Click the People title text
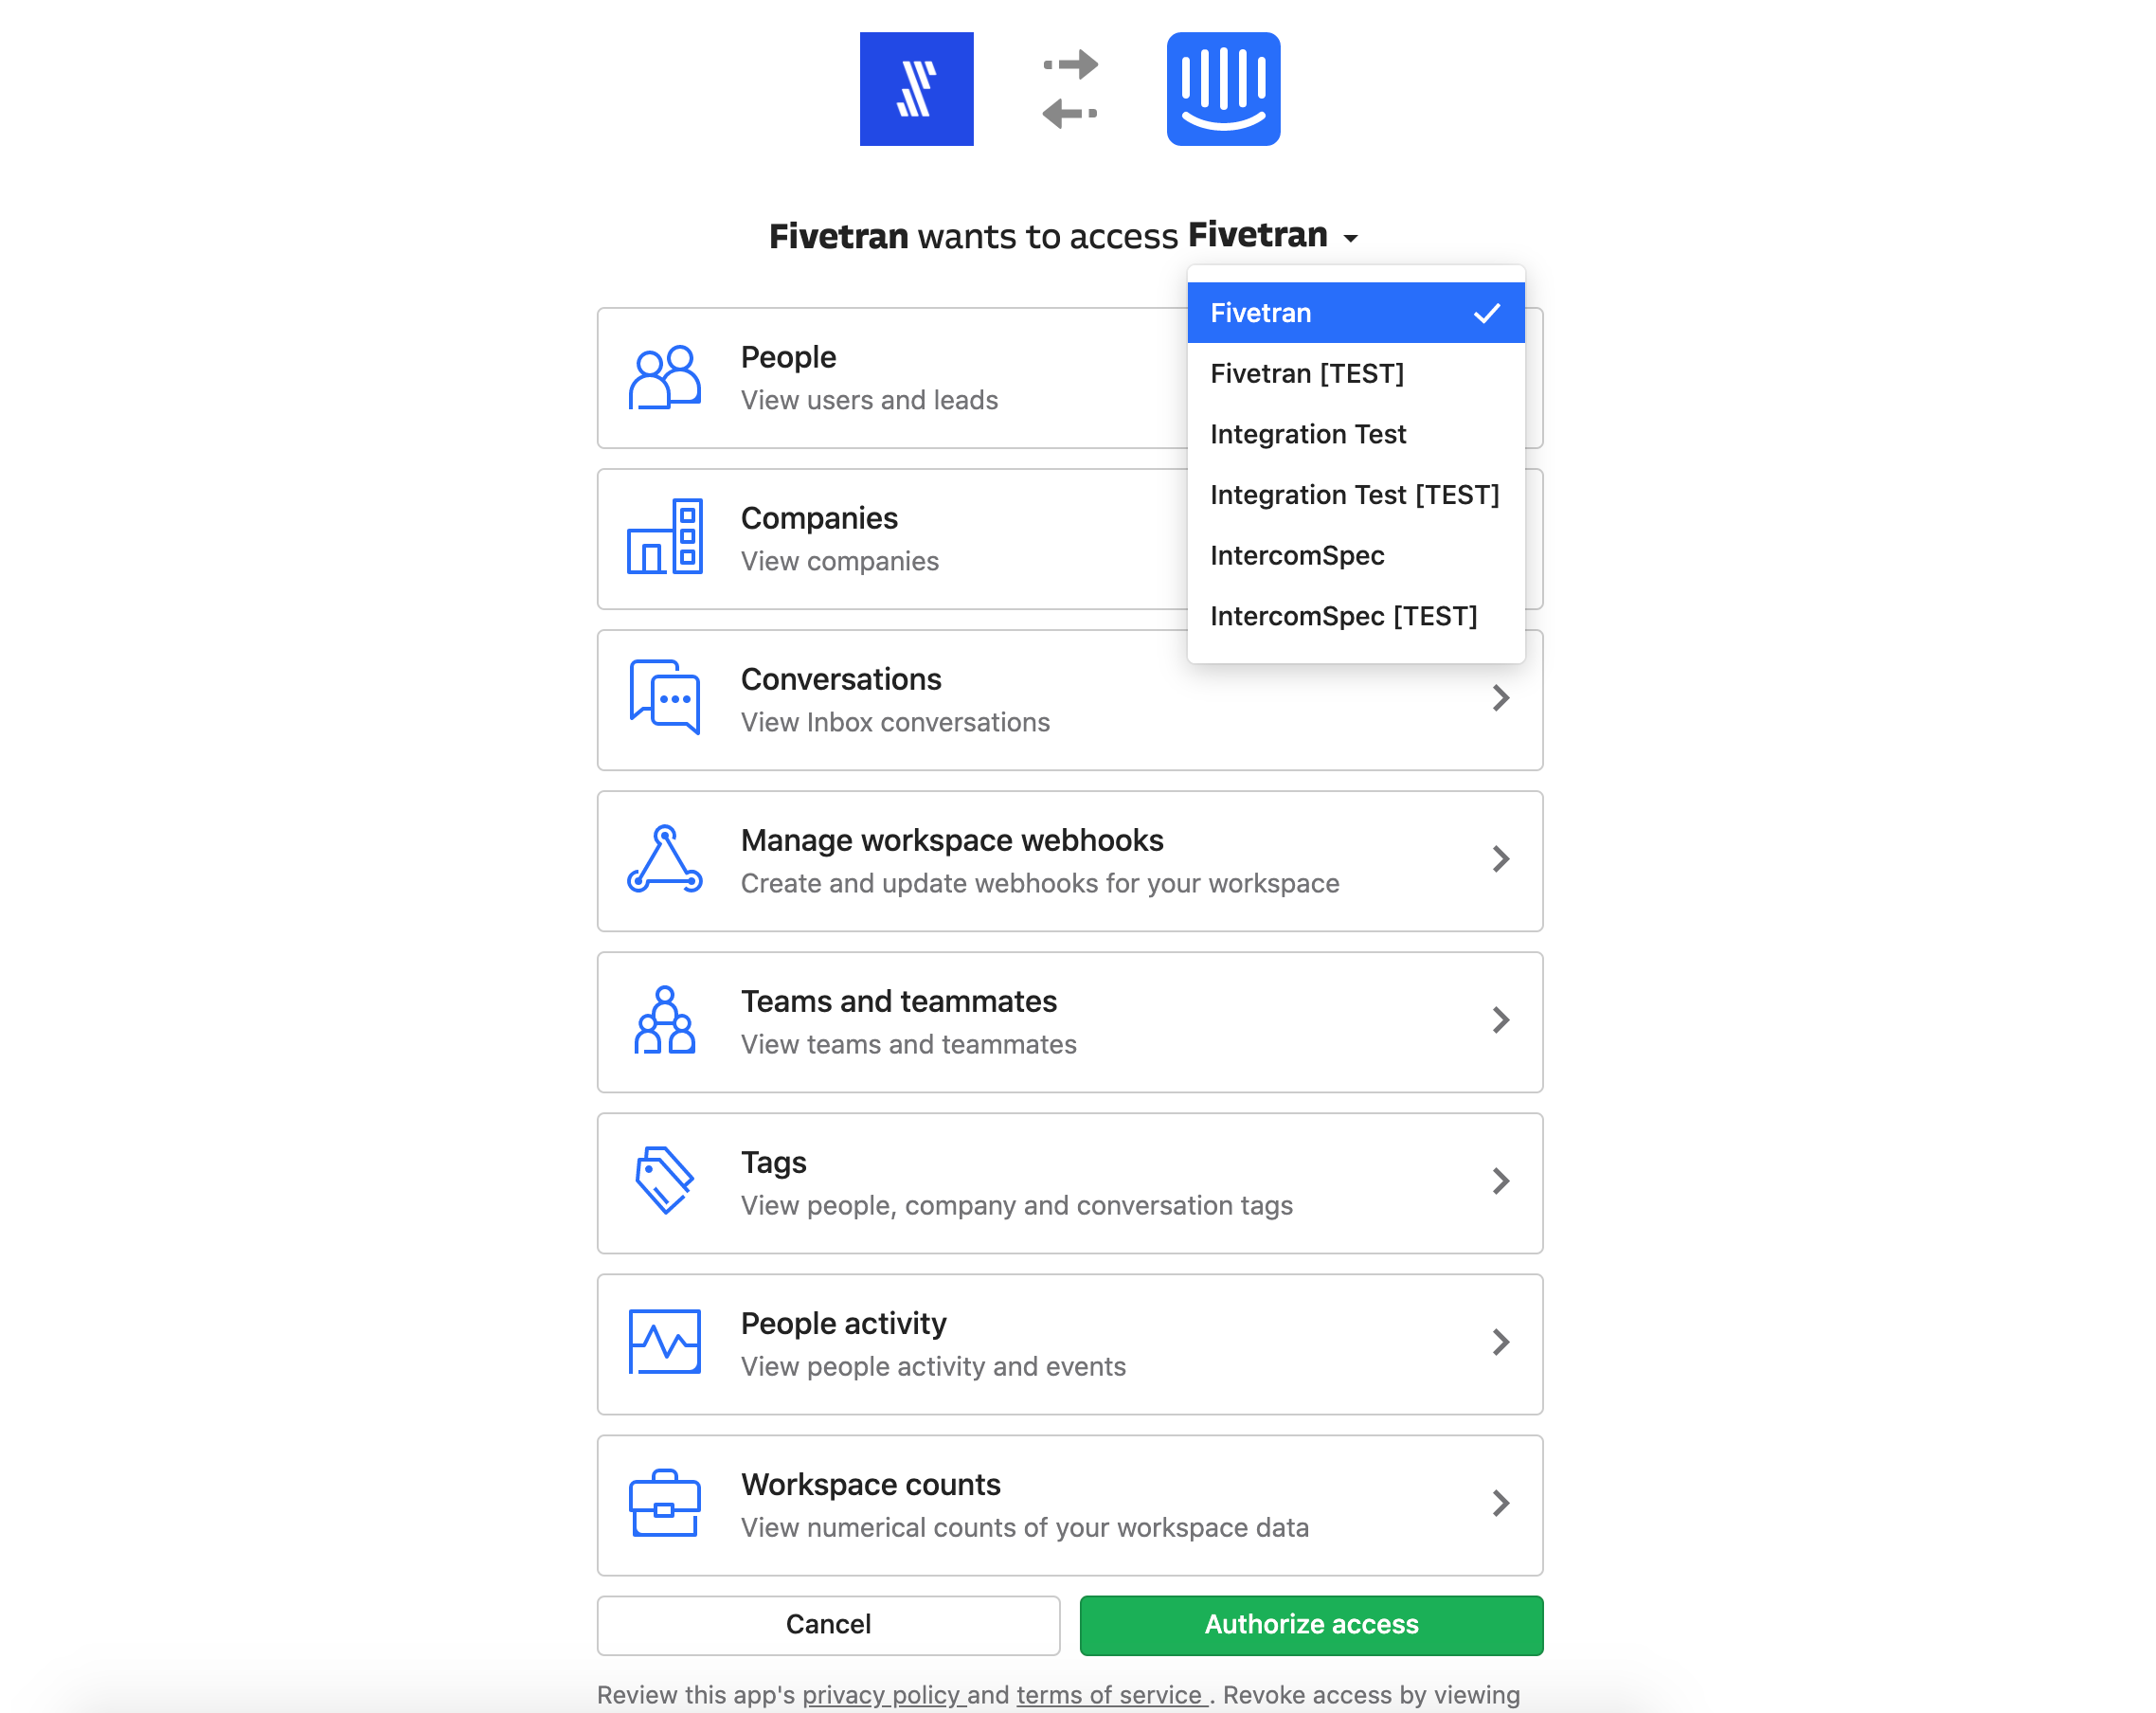This screenshot has height=1713, width=2156. (x=788, y=357)
